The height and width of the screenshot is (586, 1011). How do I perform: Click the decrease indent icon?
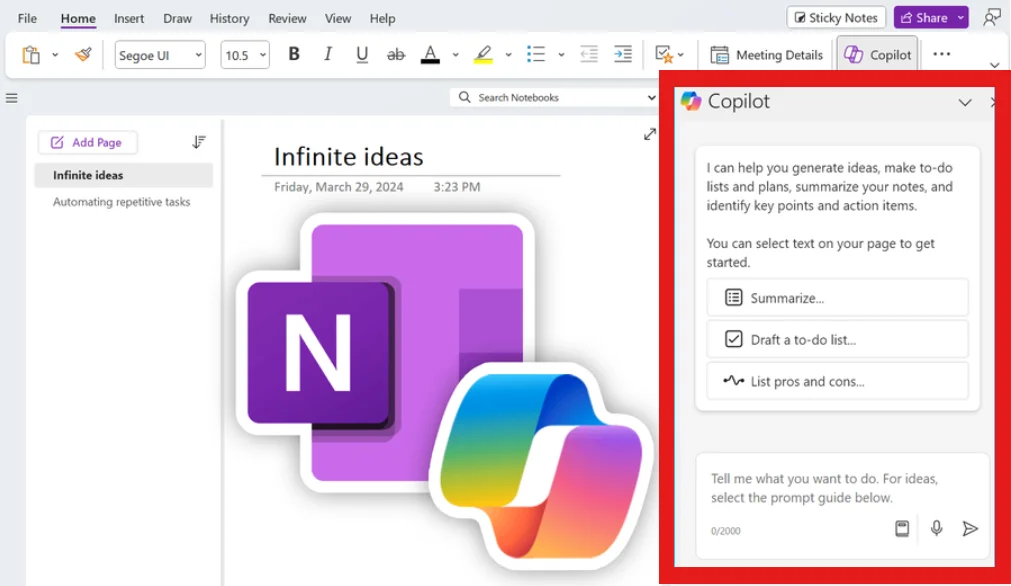(x=589, y=54)
